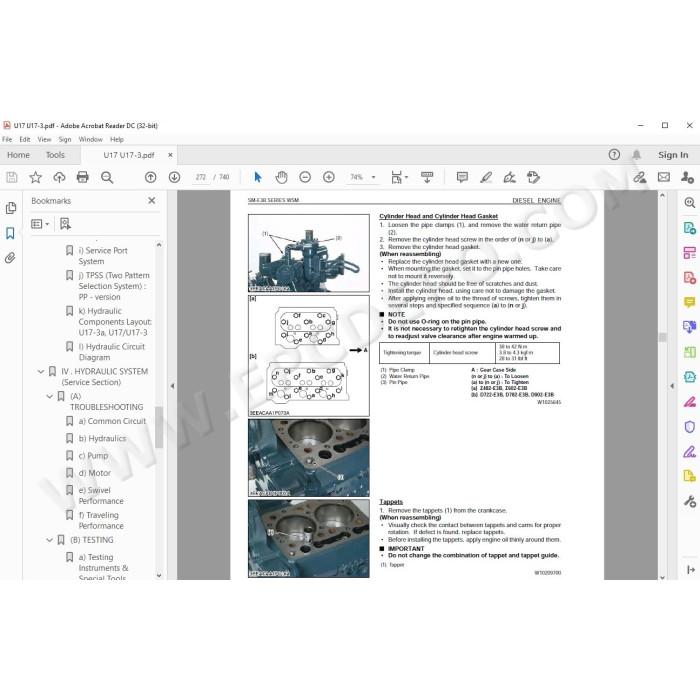Star this file with the bookmark star icon
Screen dimensions: 700x700
point(35,178)
